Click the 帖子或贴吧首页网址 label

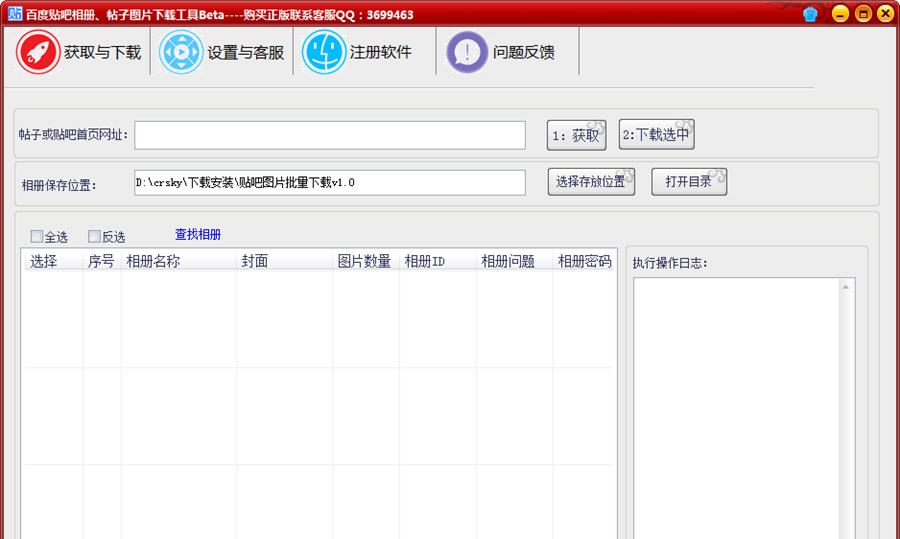73,135
